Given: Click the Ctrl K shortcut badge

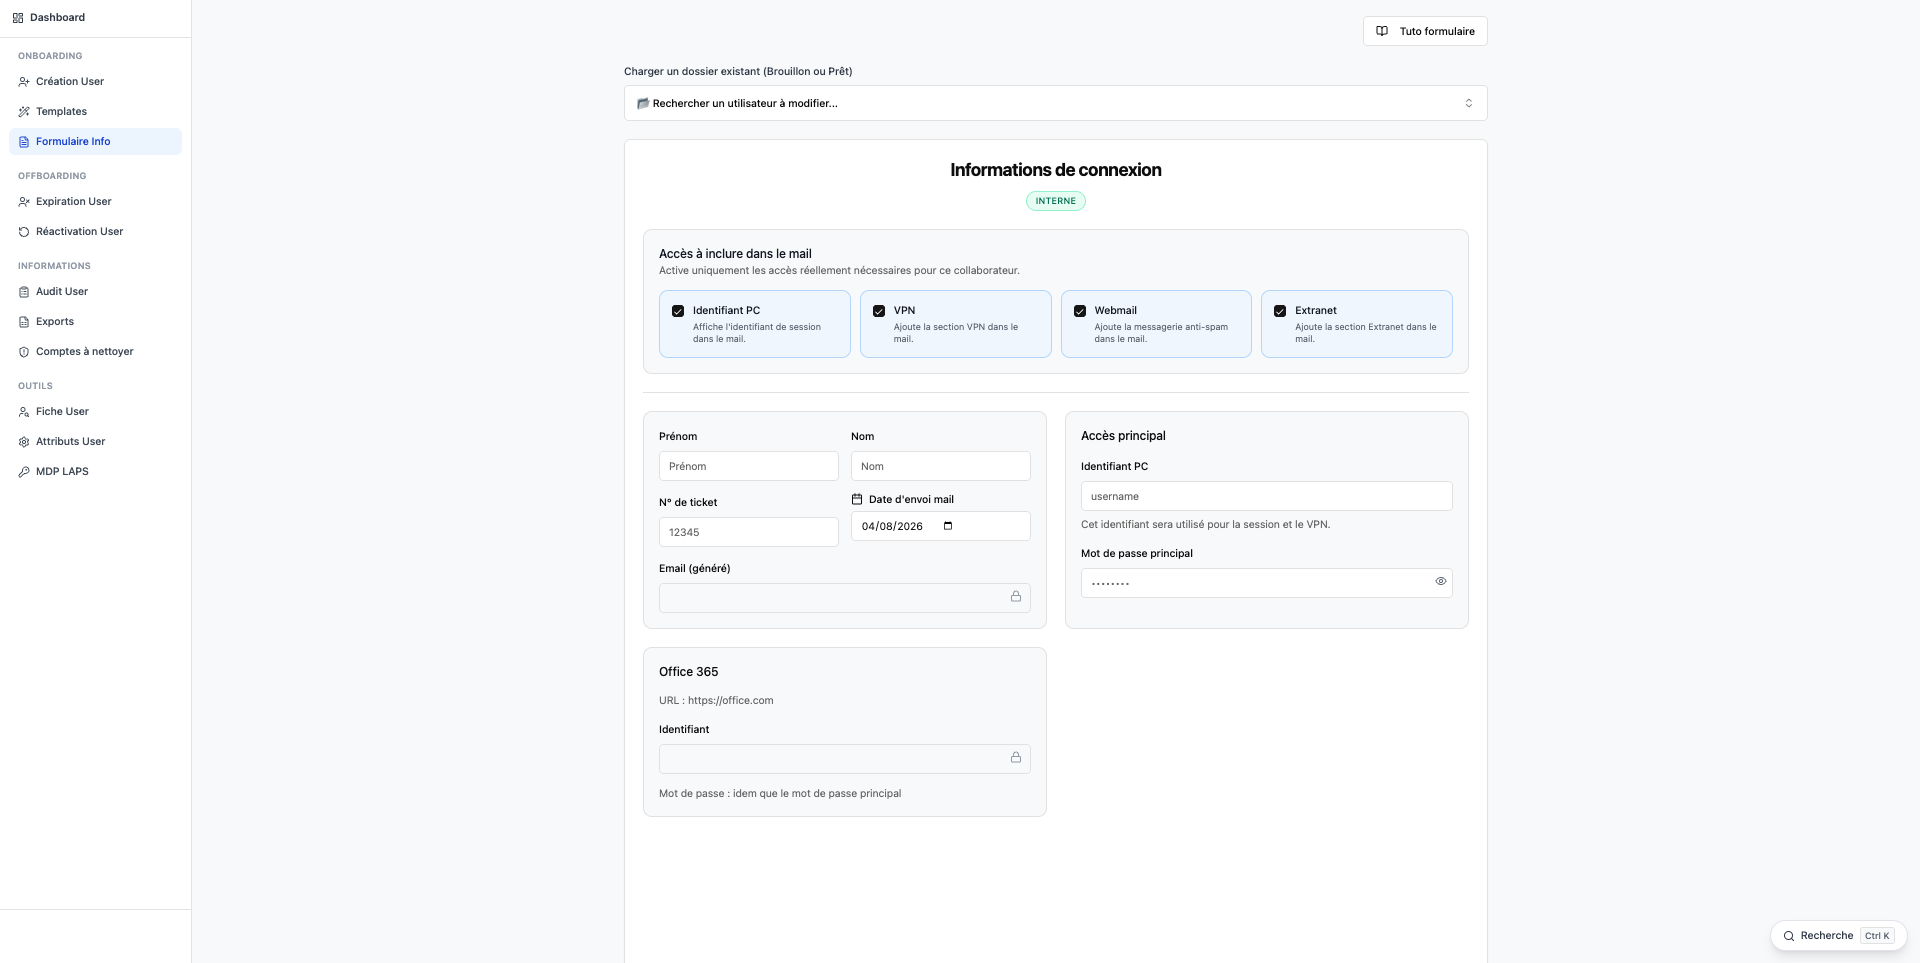Looking at the screenshot, I should pos(1877,936).
